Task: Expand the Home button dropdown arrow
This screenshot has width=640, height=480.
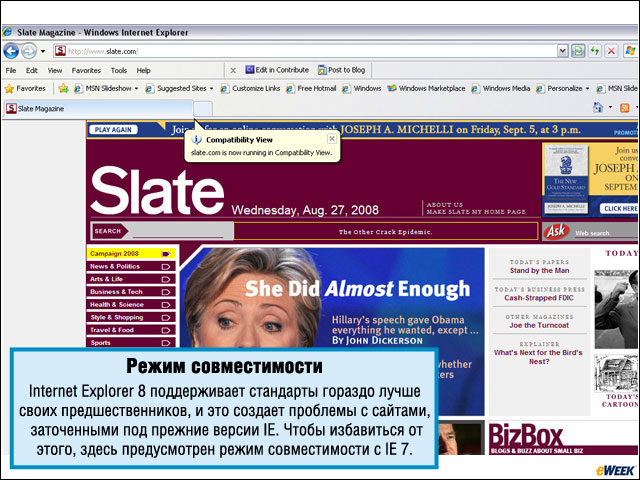Action: (610, 107)
